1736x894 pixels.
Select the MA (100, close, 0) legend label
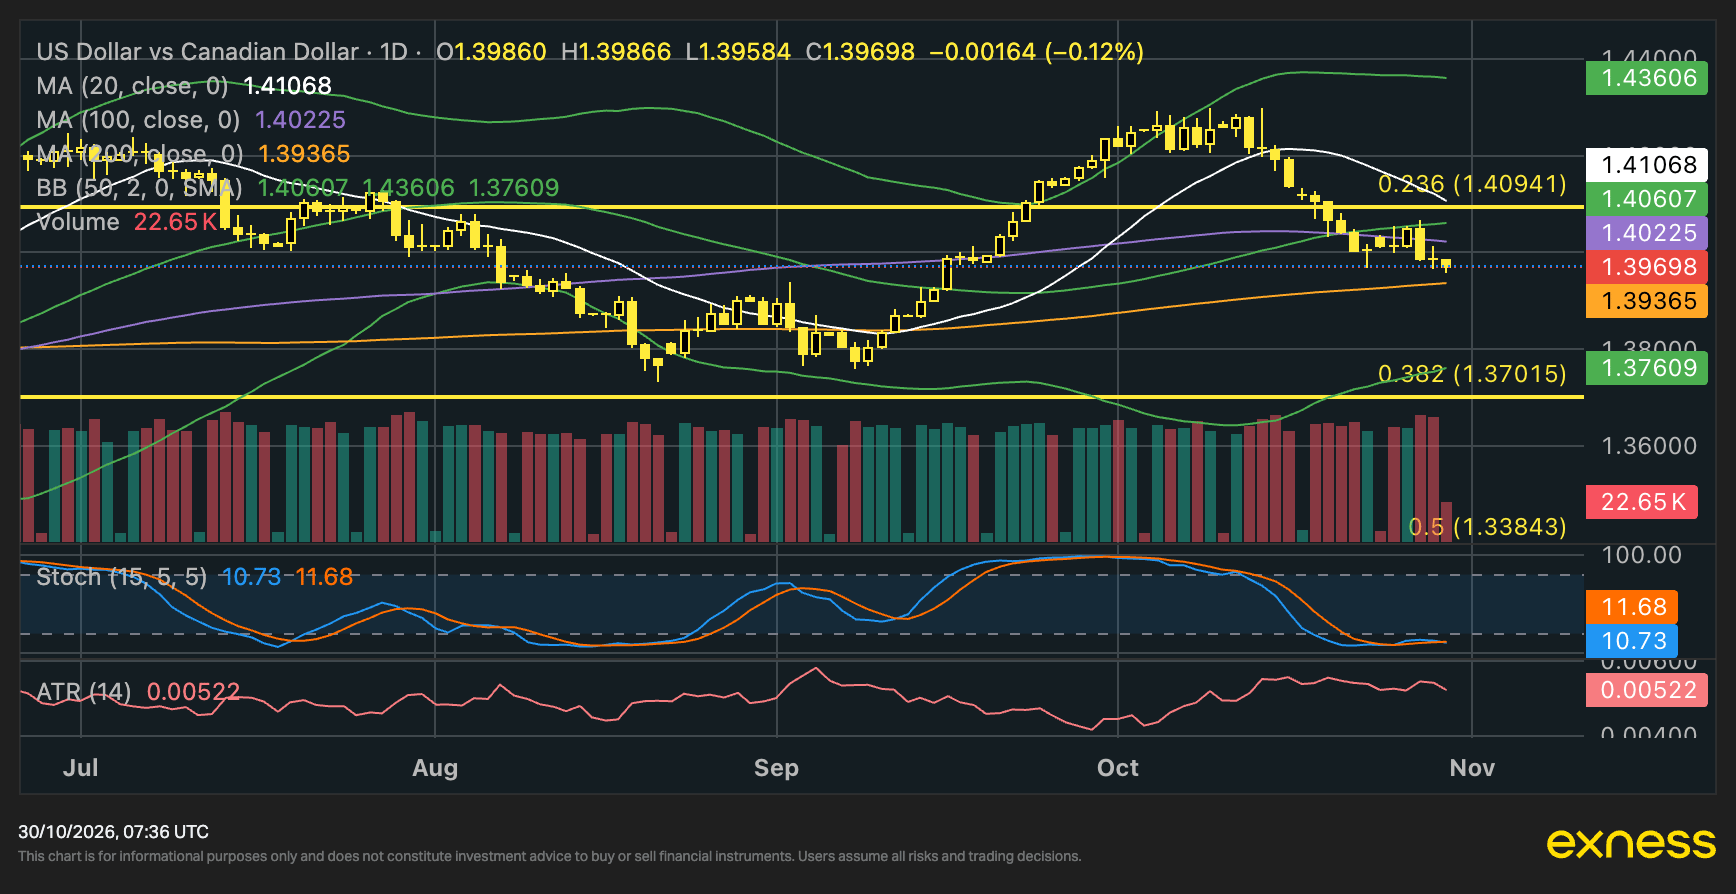tap(138, 120)
